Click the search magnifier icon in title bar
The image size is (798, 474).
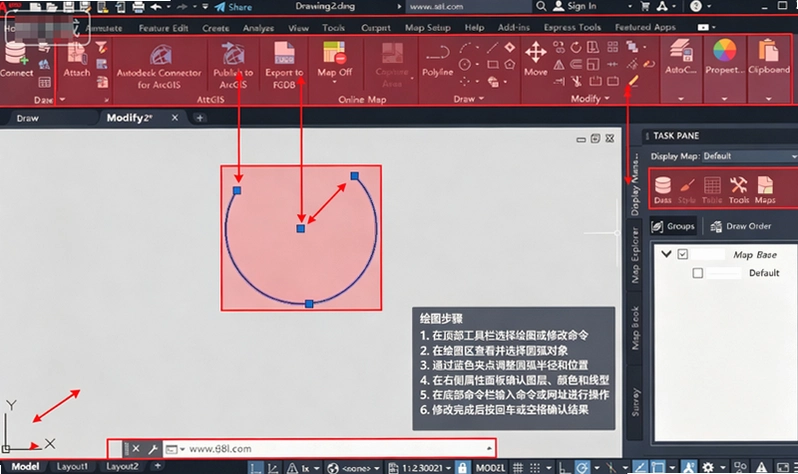tap(541, 6)
